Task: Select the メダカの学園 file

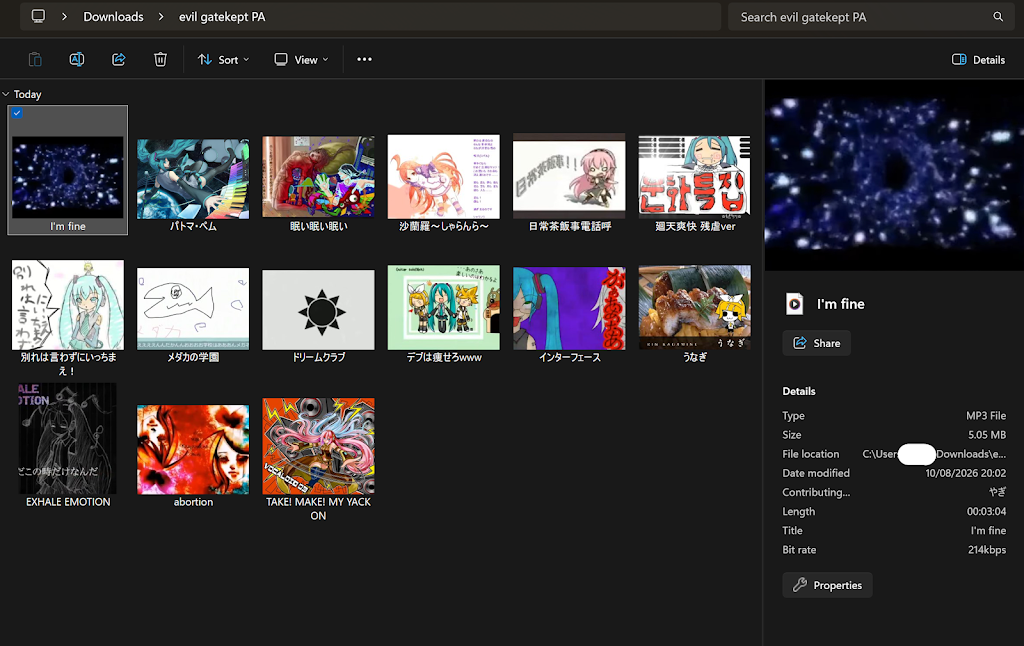Action: click(193, 315)
